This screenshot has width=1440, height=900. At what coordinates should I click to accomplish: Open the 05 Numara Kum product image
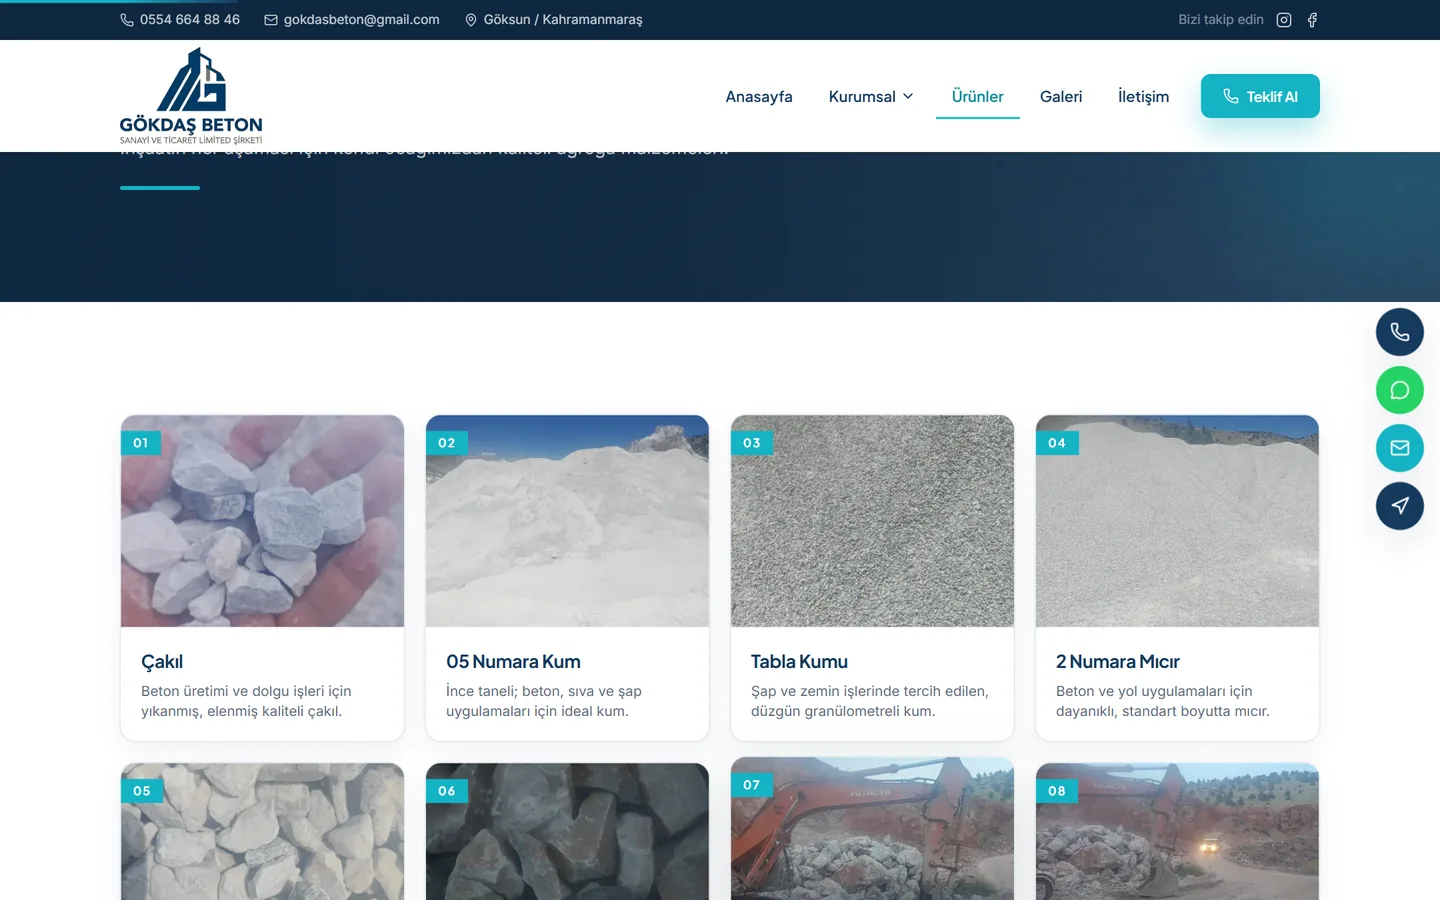[567, 521]
